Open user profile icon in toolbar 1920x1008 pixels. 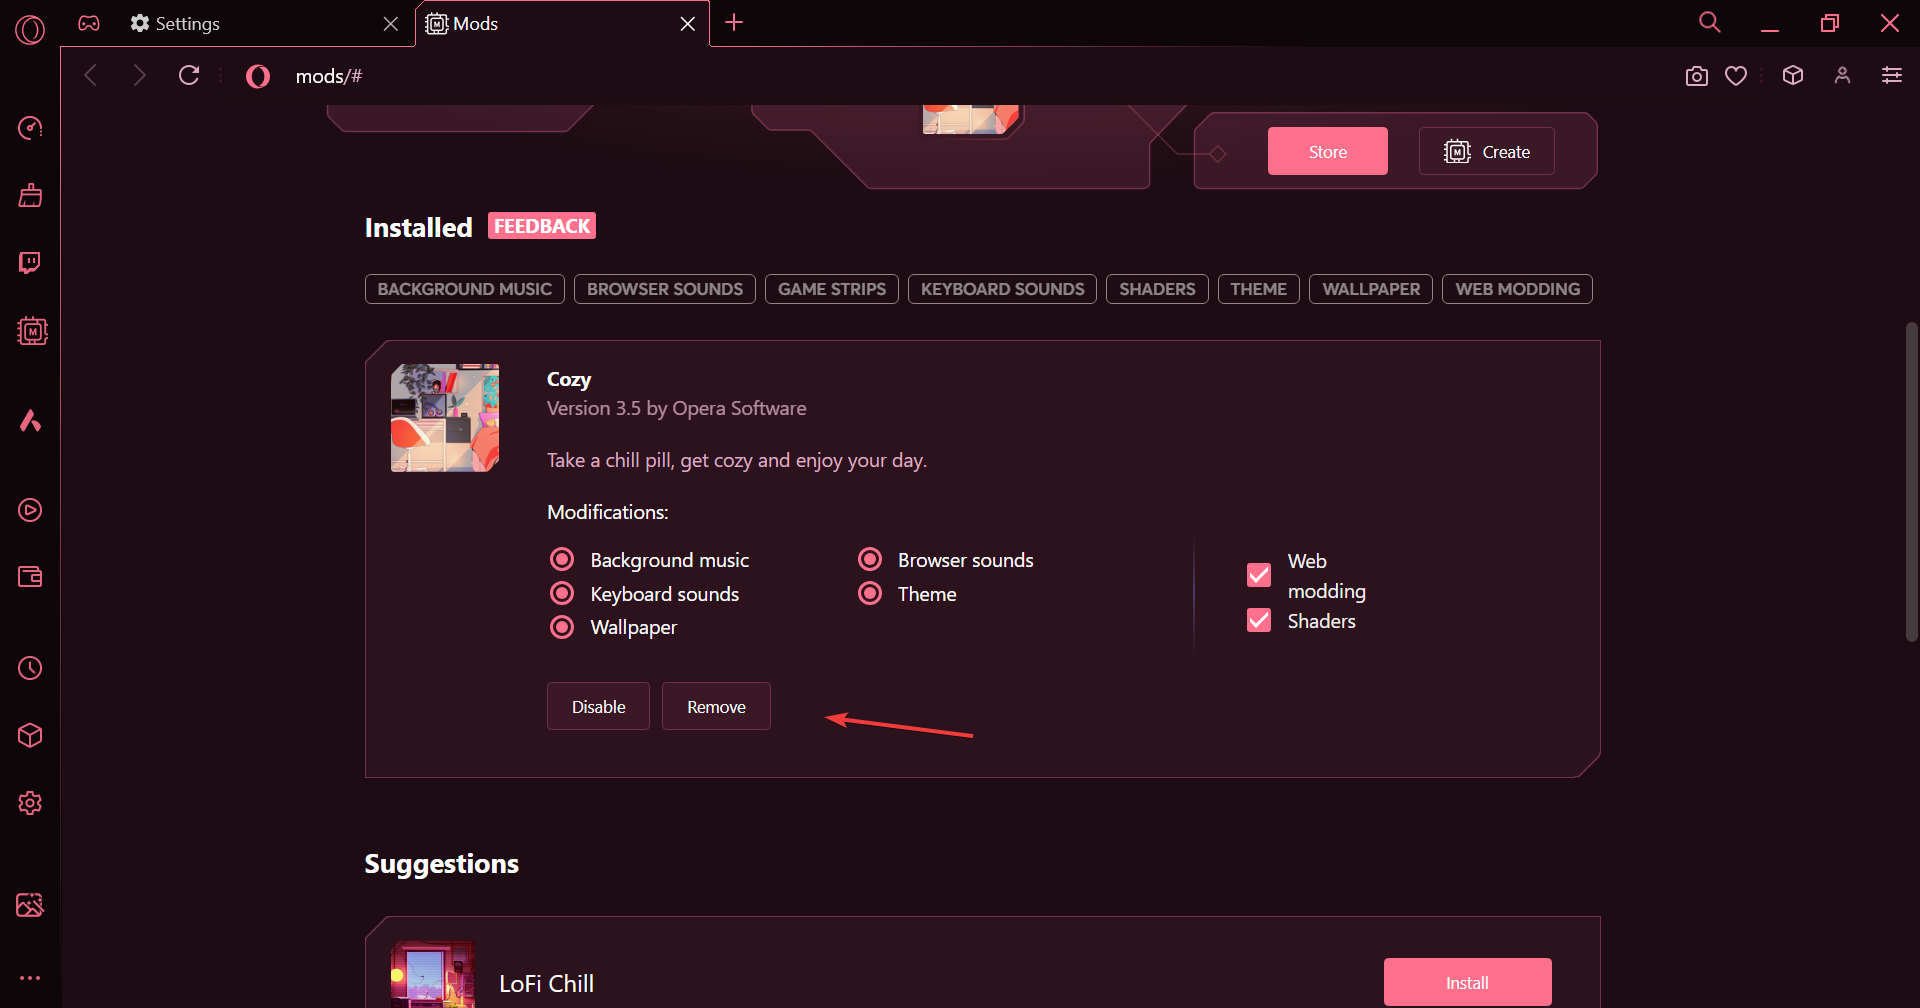[1842, 75]
